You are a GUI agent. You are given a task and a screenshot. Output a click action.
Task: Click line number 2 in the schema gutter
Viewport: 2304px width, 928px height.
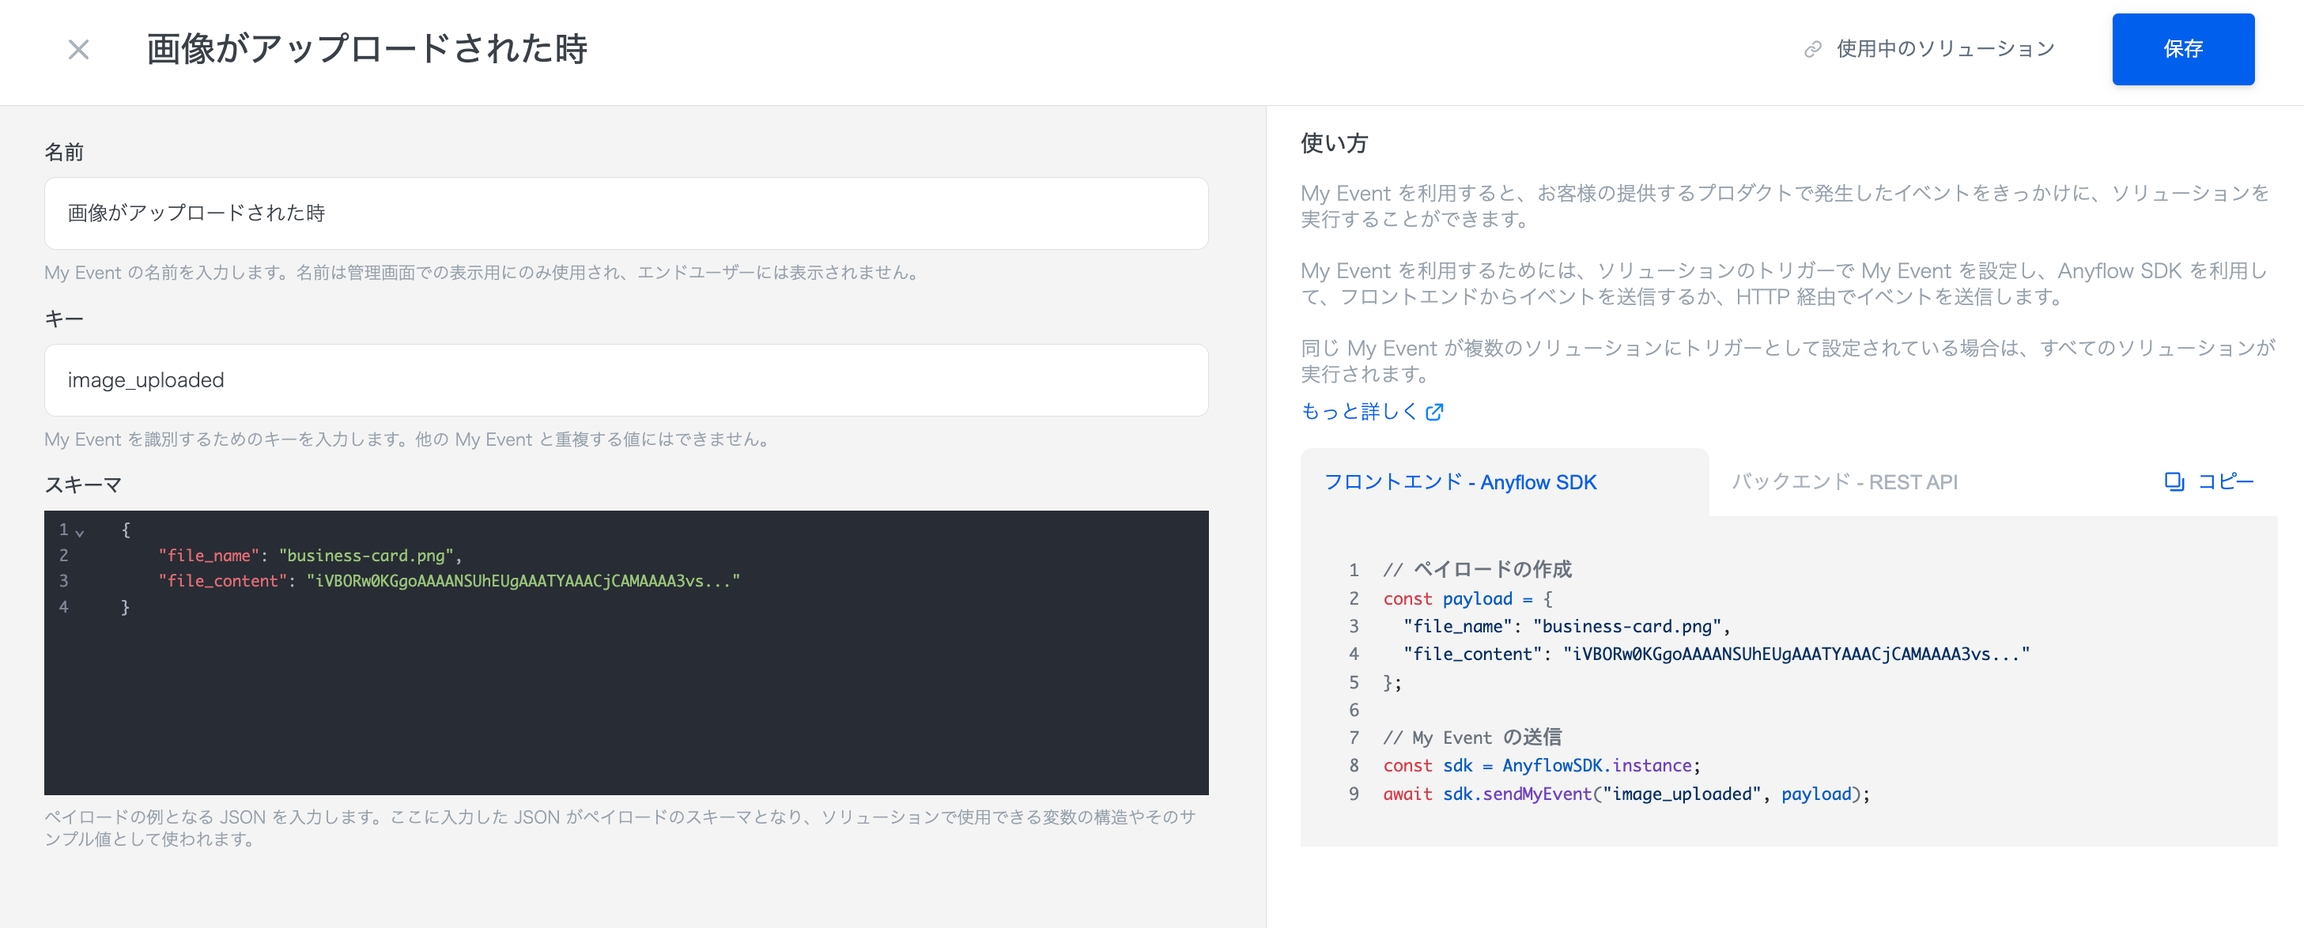63,556
